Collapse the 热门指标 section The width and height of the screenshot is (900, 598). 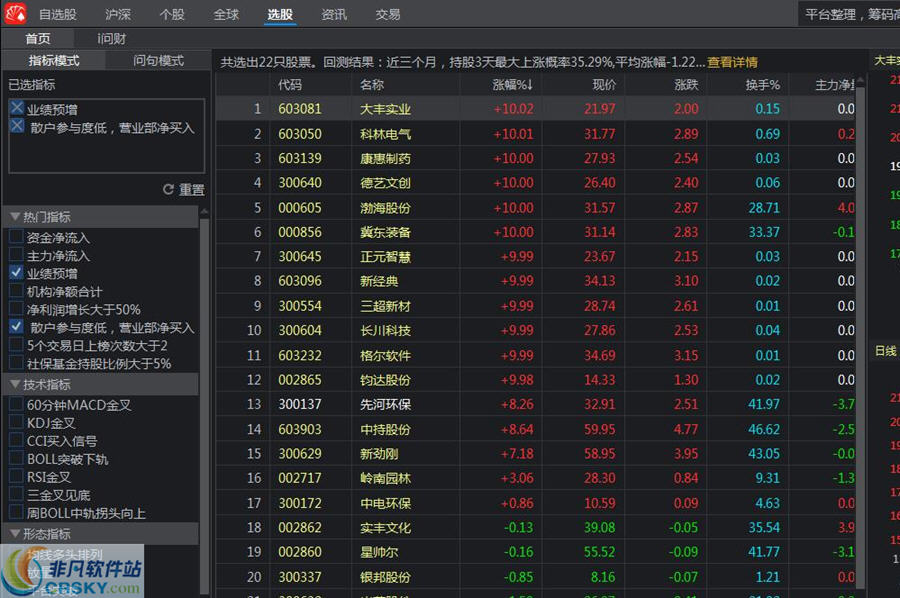click(x=15, y=217)
